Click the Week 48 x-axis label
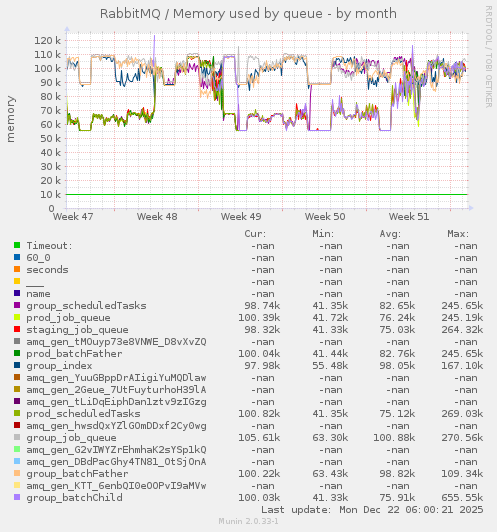This screenshot has height=532, width=497. [x=157, y=216]
